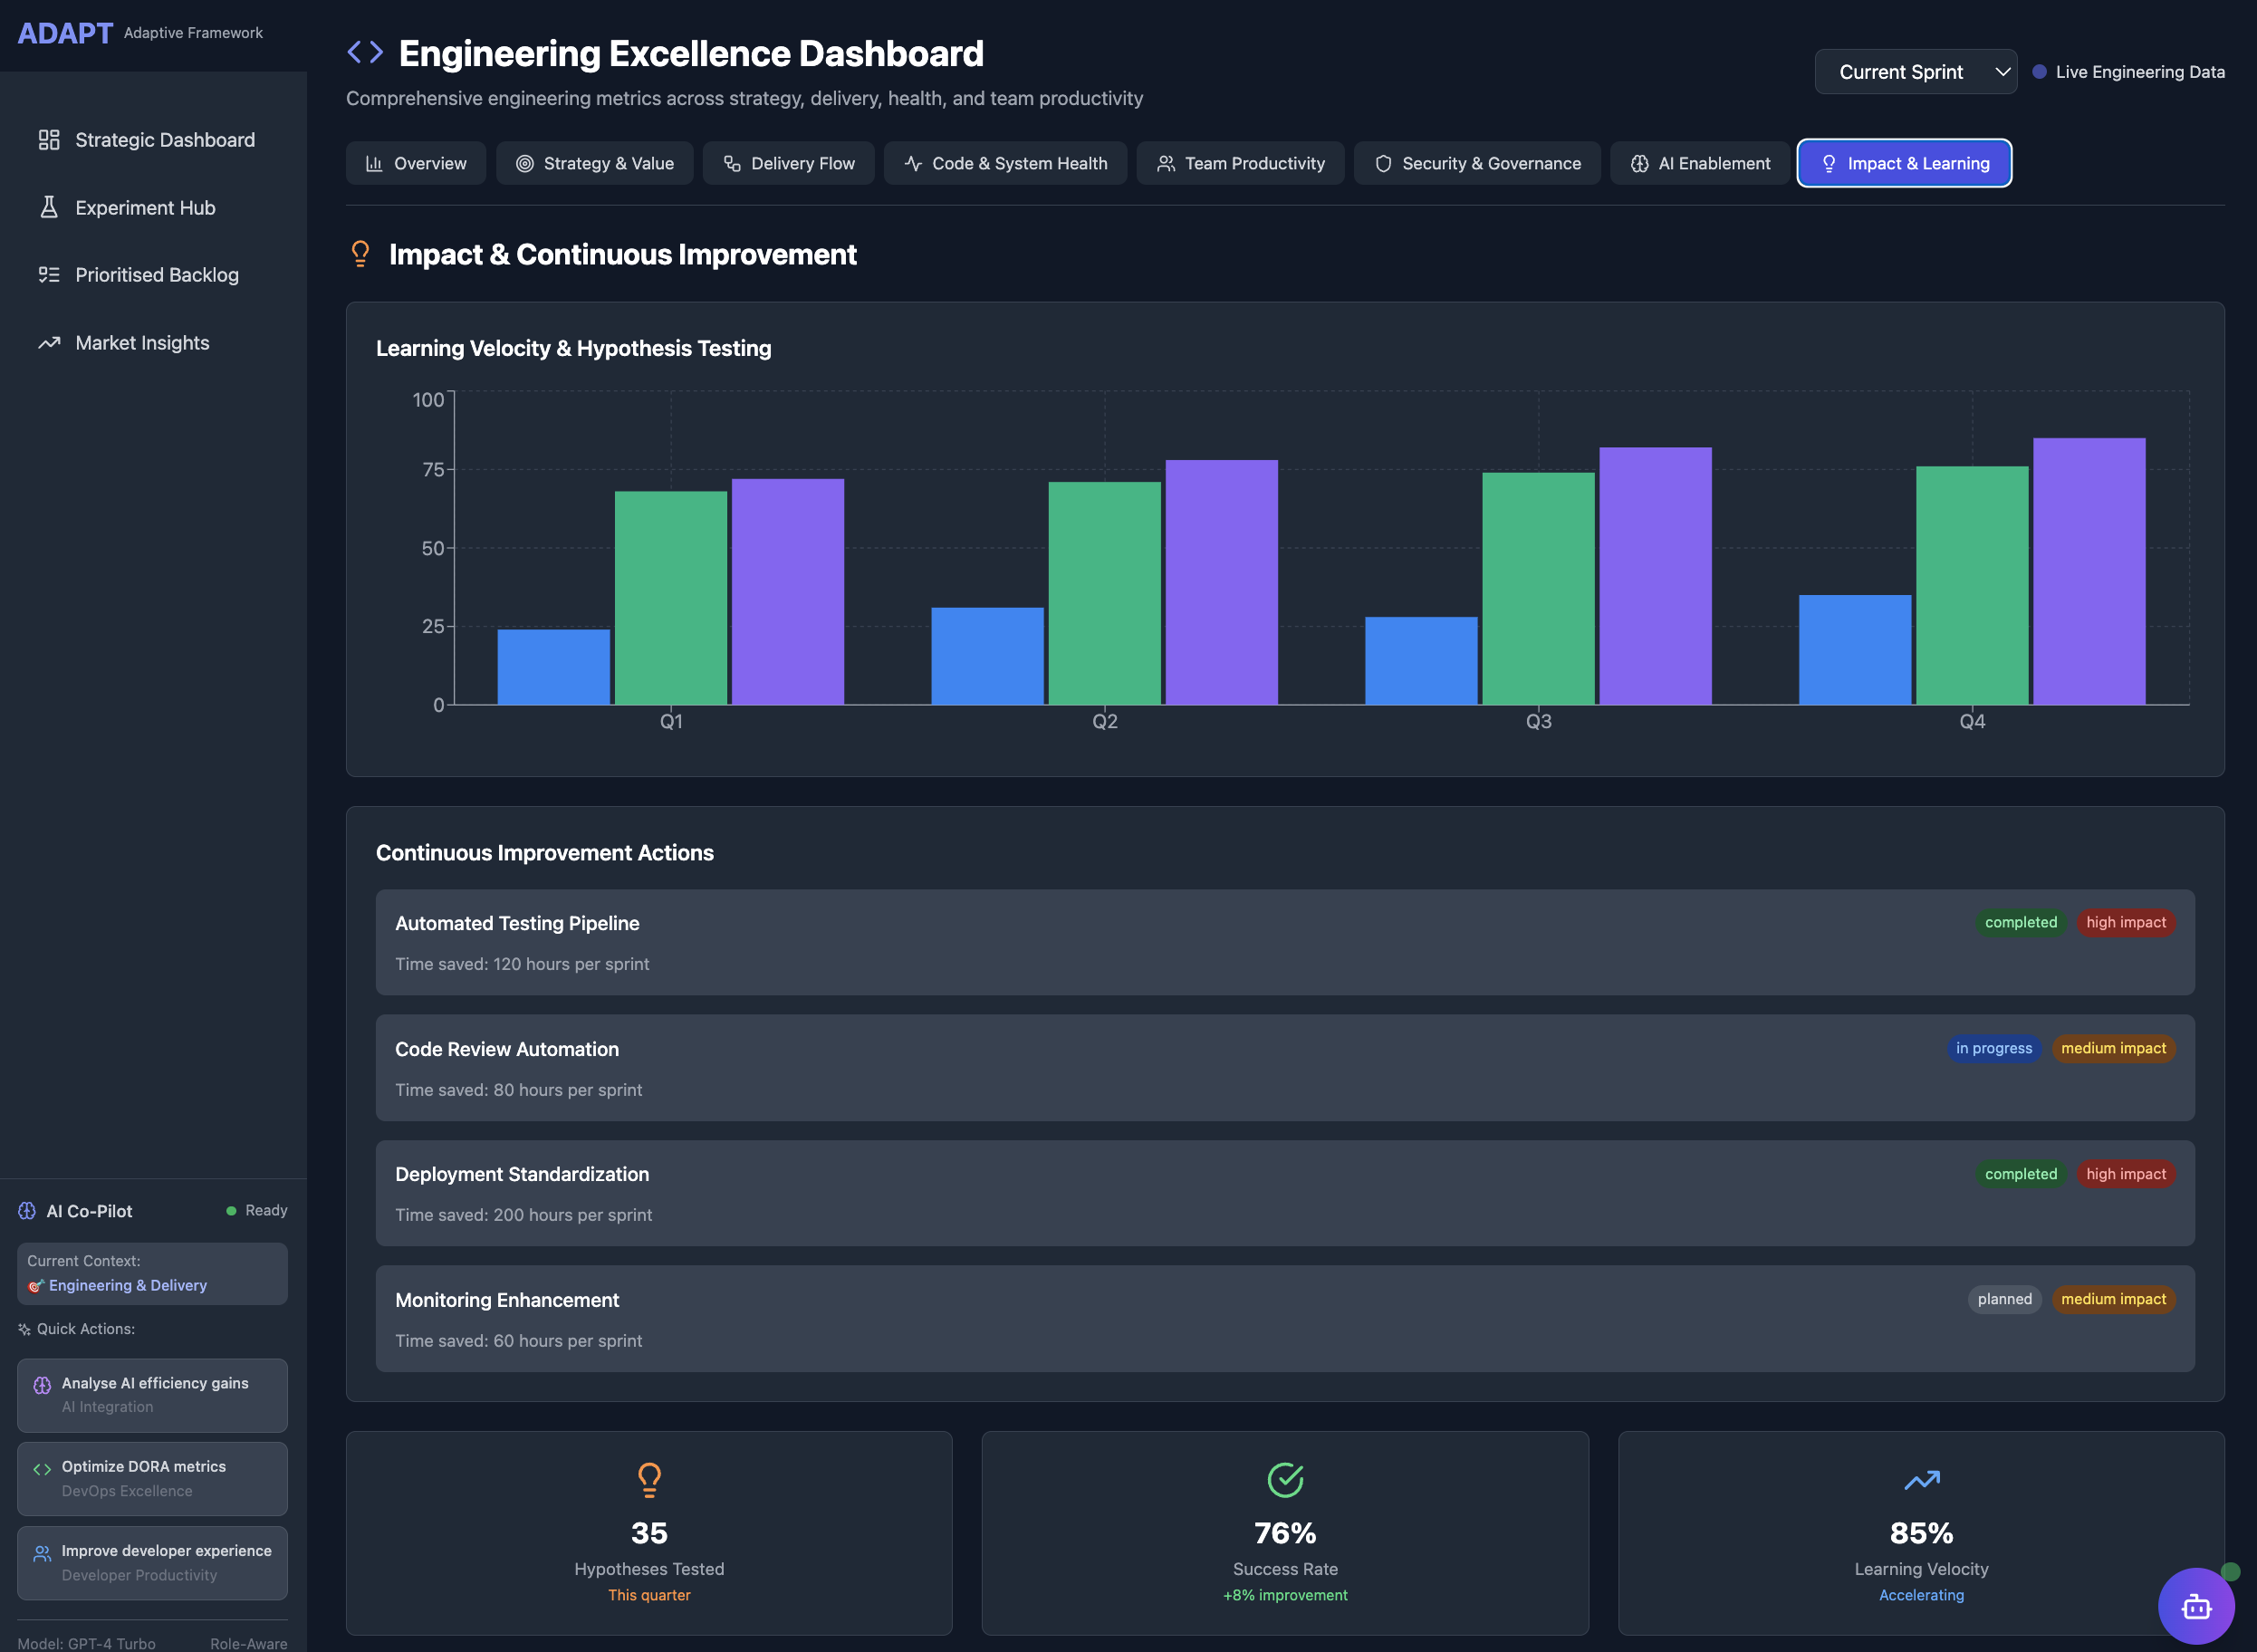This screenshot has width=2257, height=1652.
Task: Click the Hypotheses Tested lightbulb icon
Action: pyautogui.click(x=649, y=1479)
